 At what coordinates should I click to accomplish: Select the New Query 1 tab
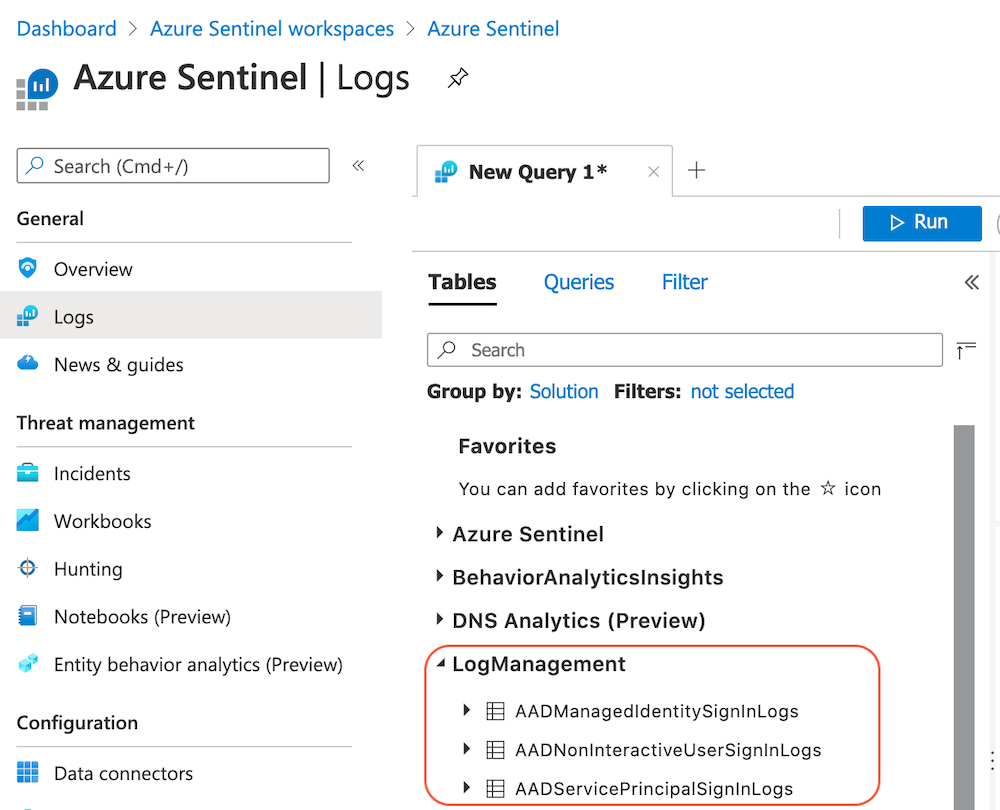540,170
